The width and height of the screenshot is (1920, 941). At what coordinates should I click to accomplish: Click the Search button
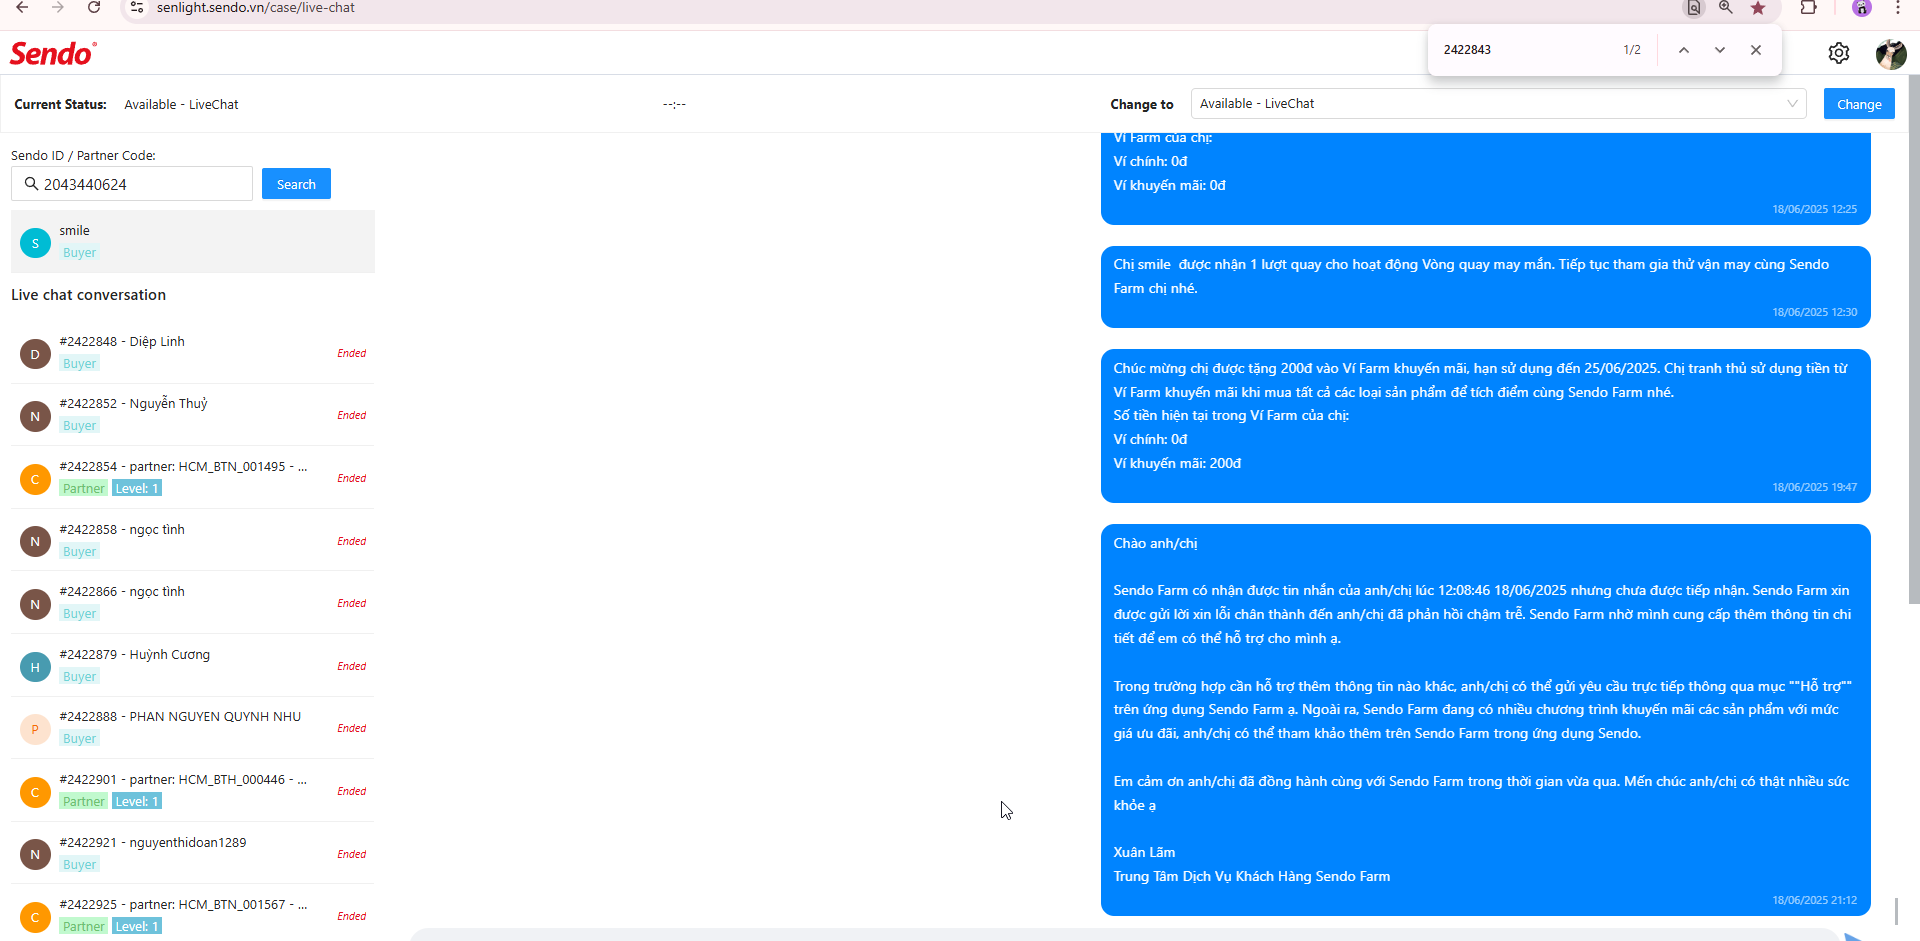click(x=296, y=184)
